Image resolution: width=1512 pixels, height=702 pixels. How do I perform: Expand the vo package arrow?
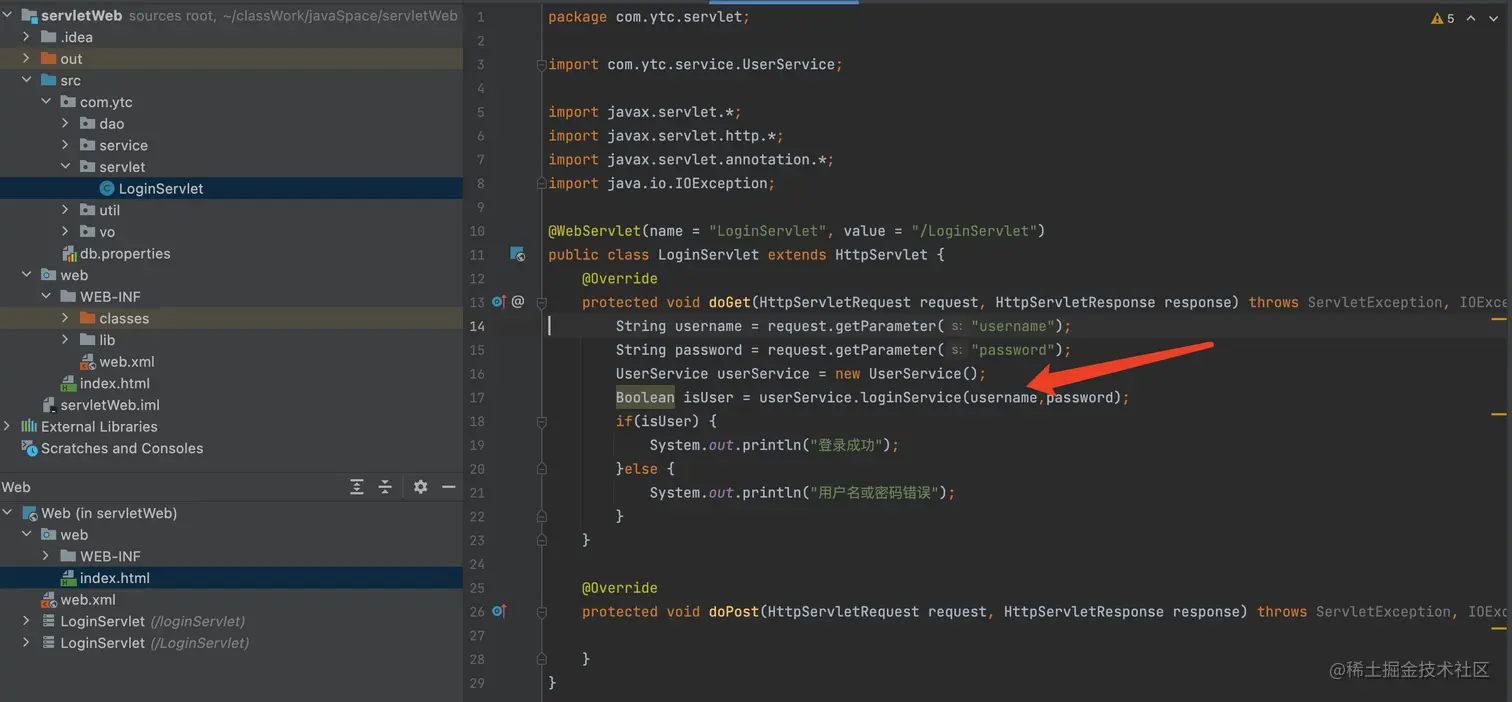tap(65, 232)
